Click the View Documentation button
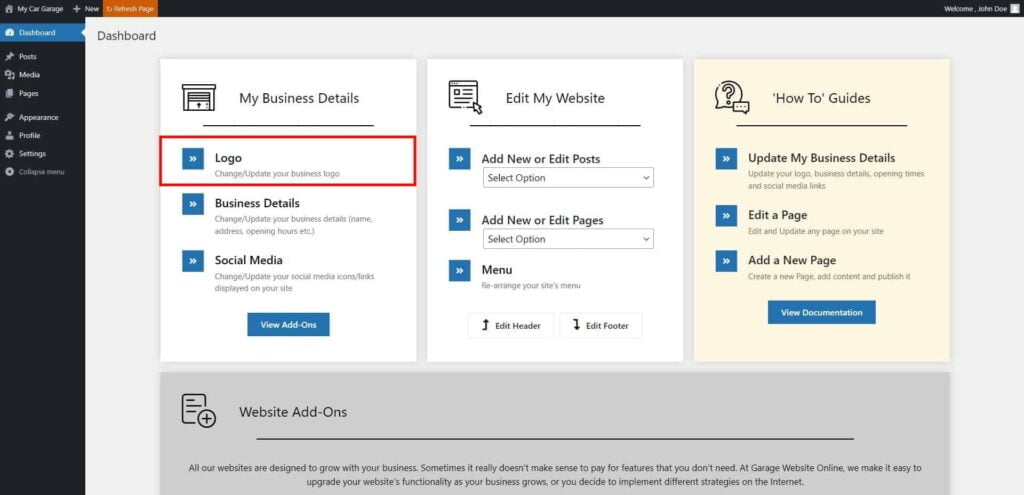This screenshot has width=1024, height=495. click(821, 312)
